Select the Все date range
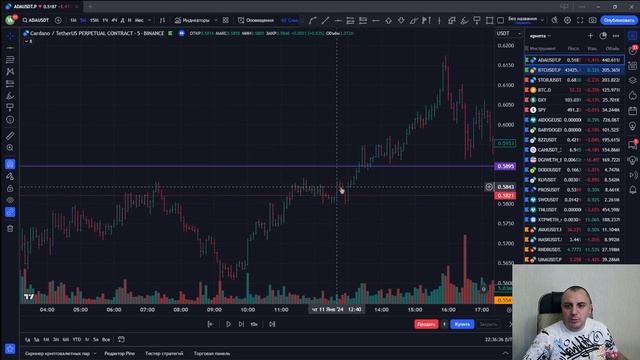 pyautogui.click(x=106, y=340)
